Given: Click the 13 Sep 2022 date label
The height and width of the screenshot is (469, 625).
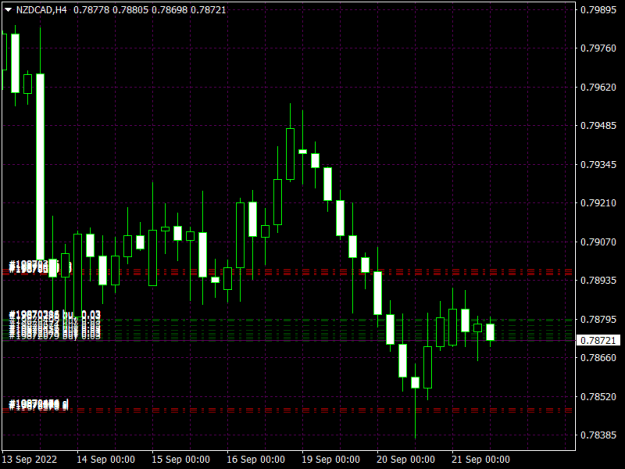Looking at the screenshot, I should coord(29,459).
